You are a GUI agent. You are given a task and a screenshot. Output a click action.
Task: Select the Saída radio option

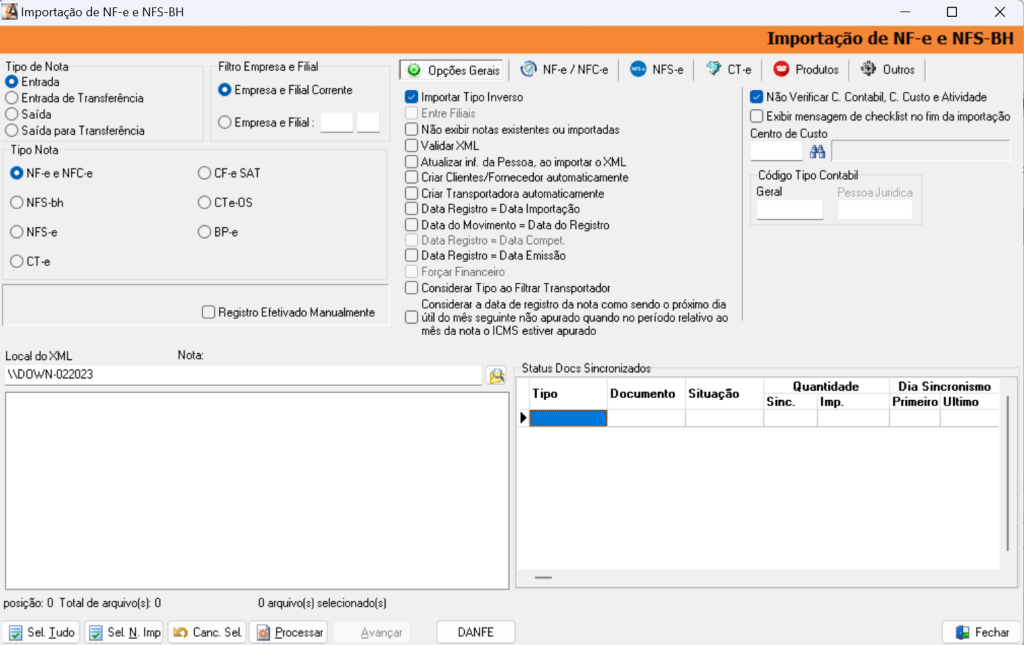pyautogui.click(x=12, y=115)
